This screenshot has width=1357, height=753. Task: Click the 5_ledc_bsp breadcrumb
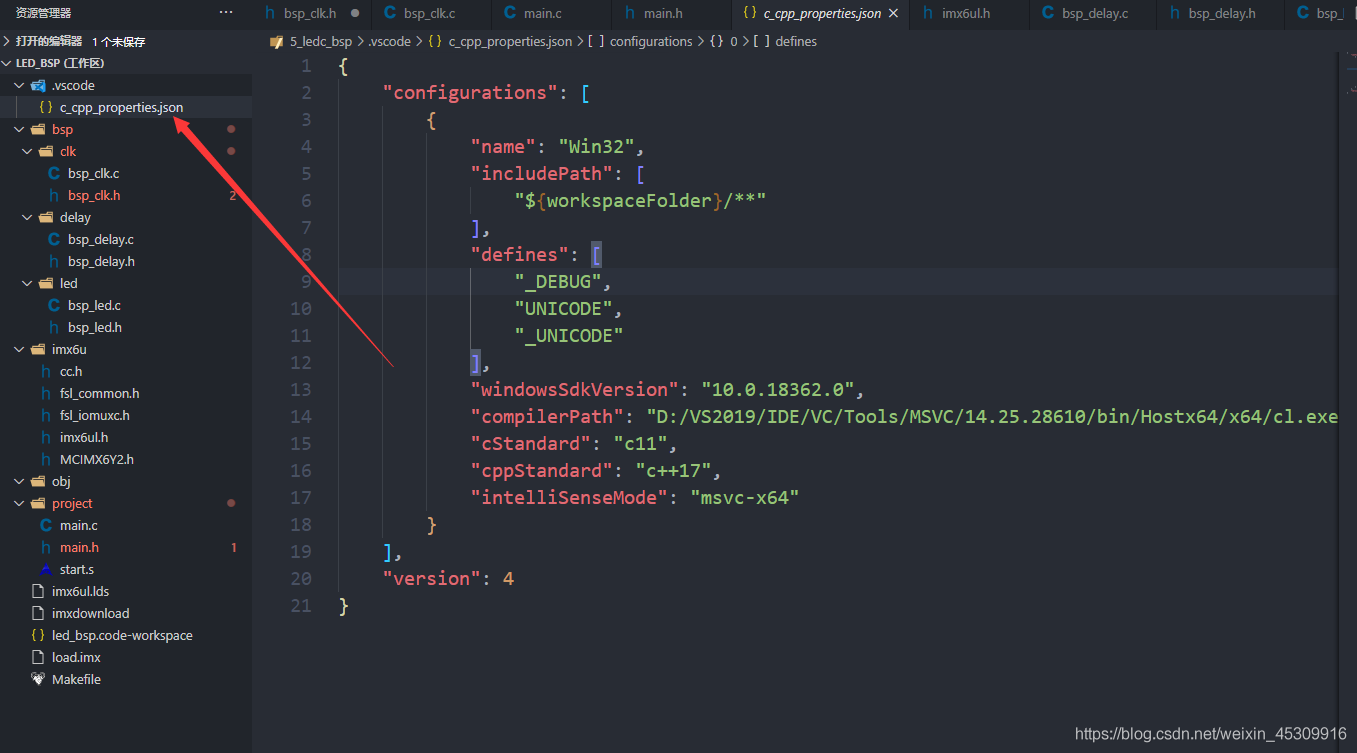[x=320, y=41]
